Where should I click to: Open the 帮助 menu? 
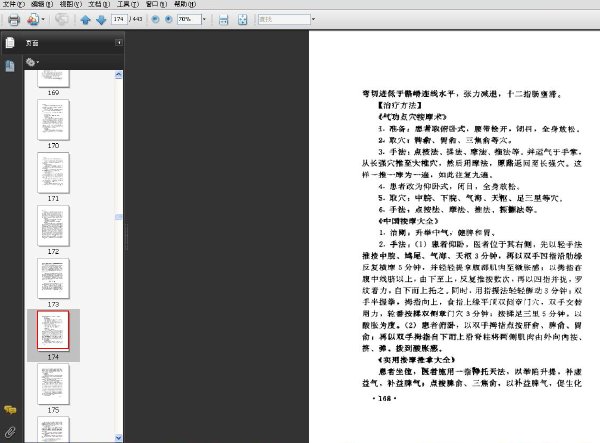185,4
